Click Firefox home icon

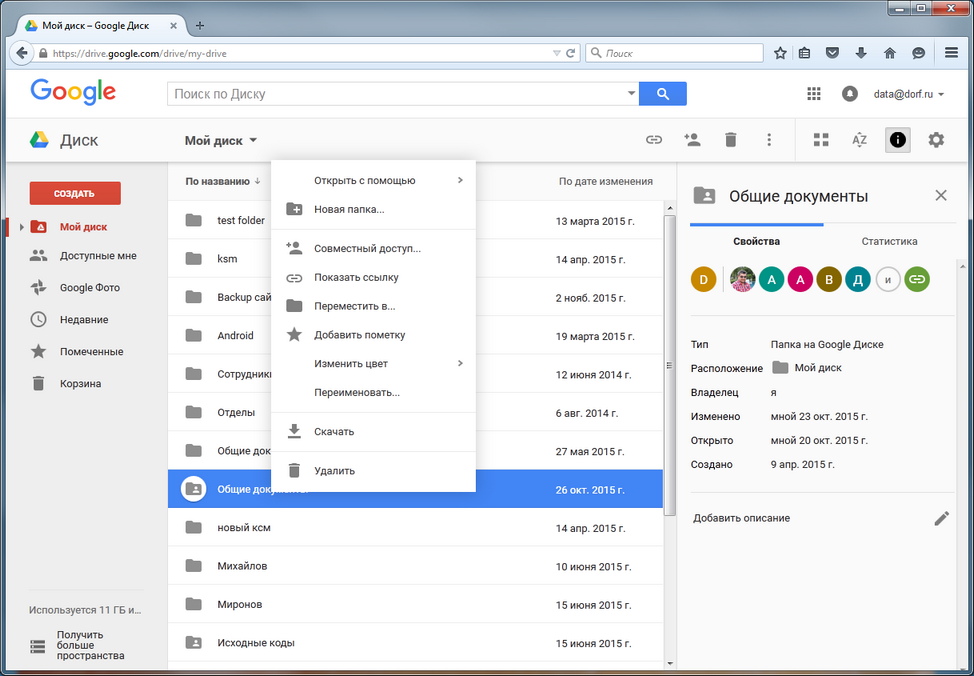click(x=890, y=53)
